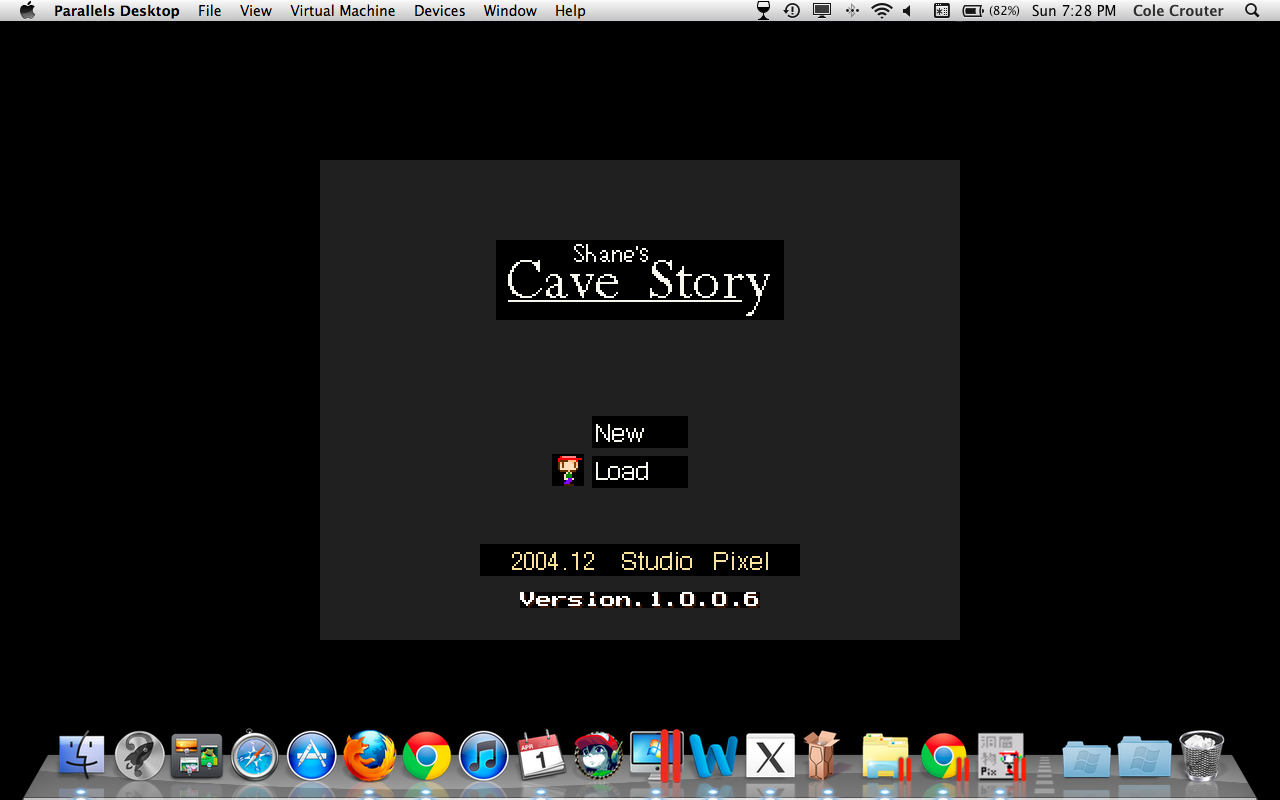
Task: Open the Bluetooth status menu
Action: 852,11
